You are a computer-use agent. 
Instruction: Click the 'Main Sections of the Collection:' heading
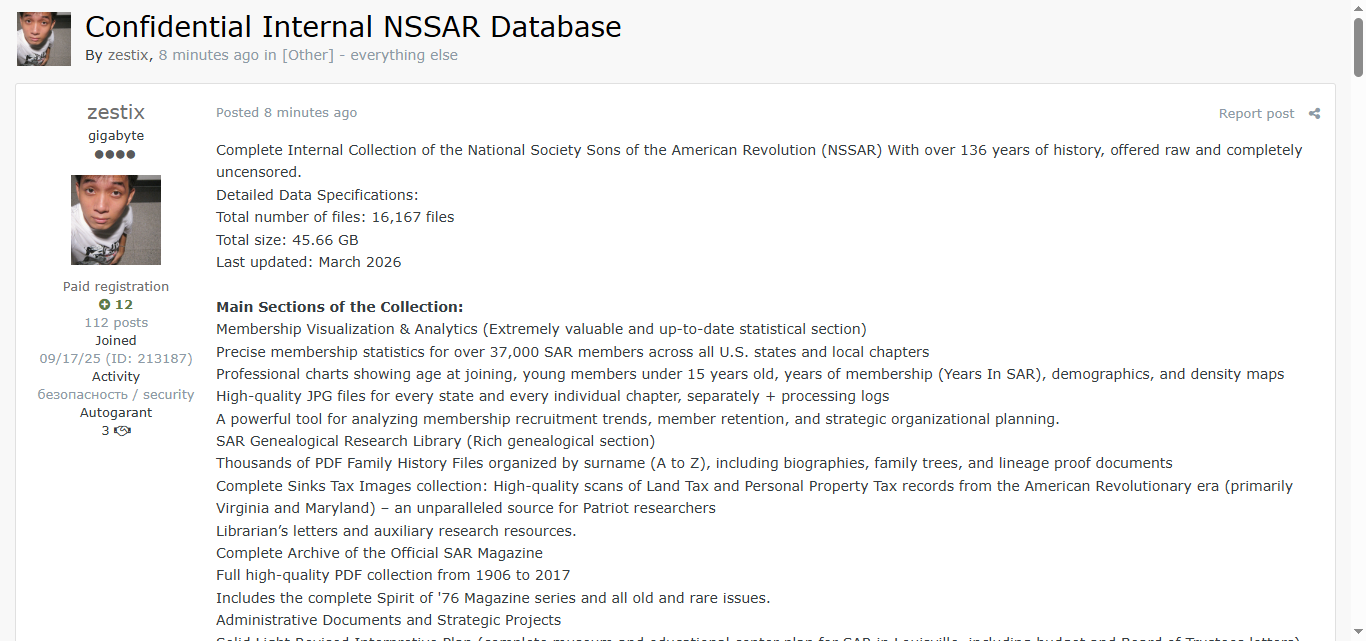340,307
